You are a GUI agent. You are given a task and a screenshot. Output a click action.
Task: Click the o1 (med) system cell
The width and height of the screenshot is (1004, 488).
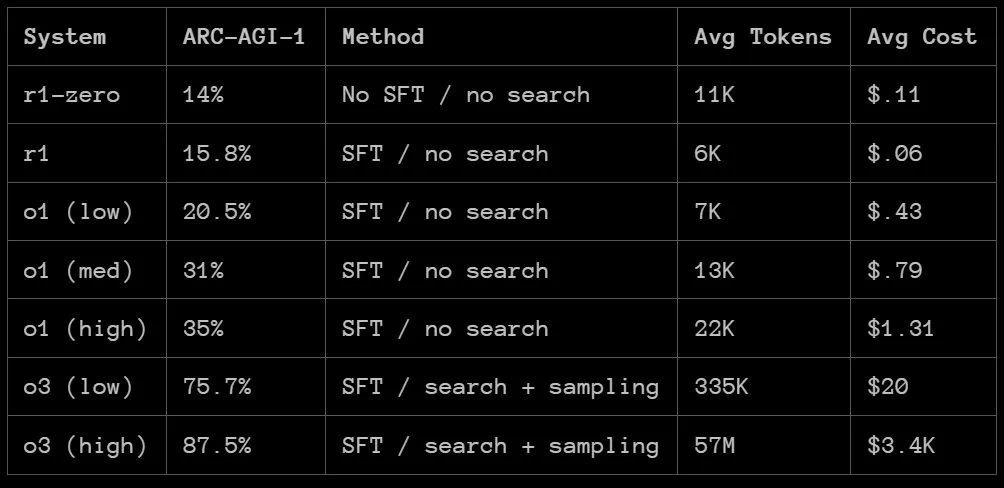(x=78, y=271)
